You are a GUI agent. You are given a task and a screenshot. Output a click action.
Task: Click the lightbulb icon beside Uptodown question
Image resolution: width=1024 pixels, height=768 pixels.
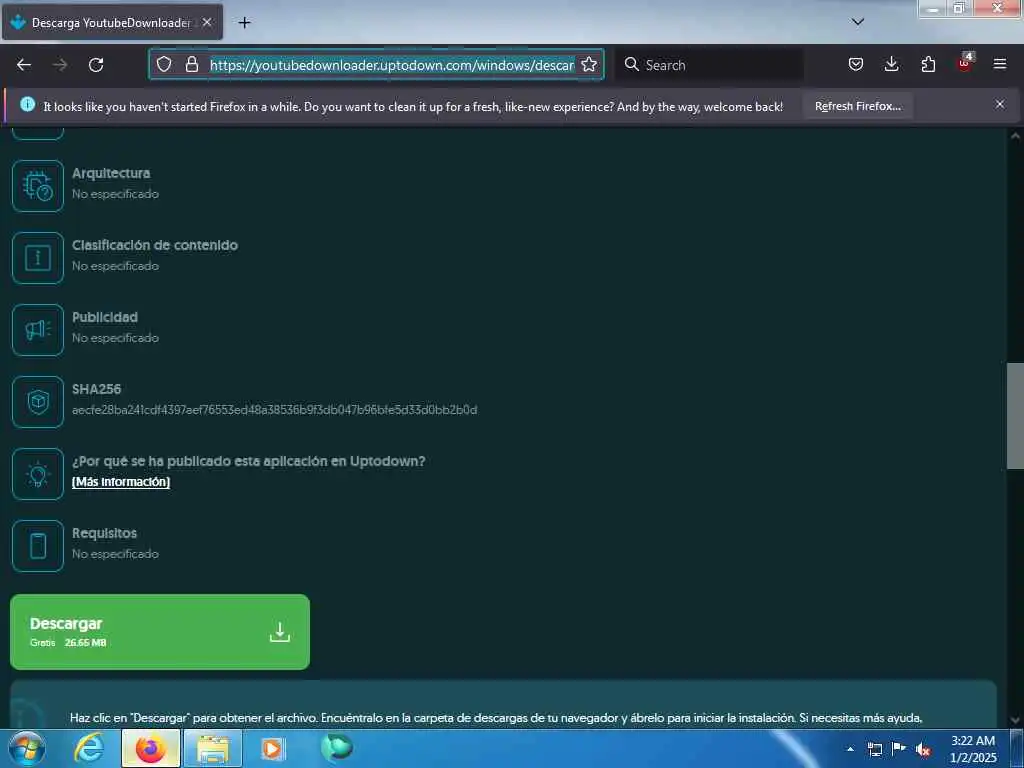(38, 474)
